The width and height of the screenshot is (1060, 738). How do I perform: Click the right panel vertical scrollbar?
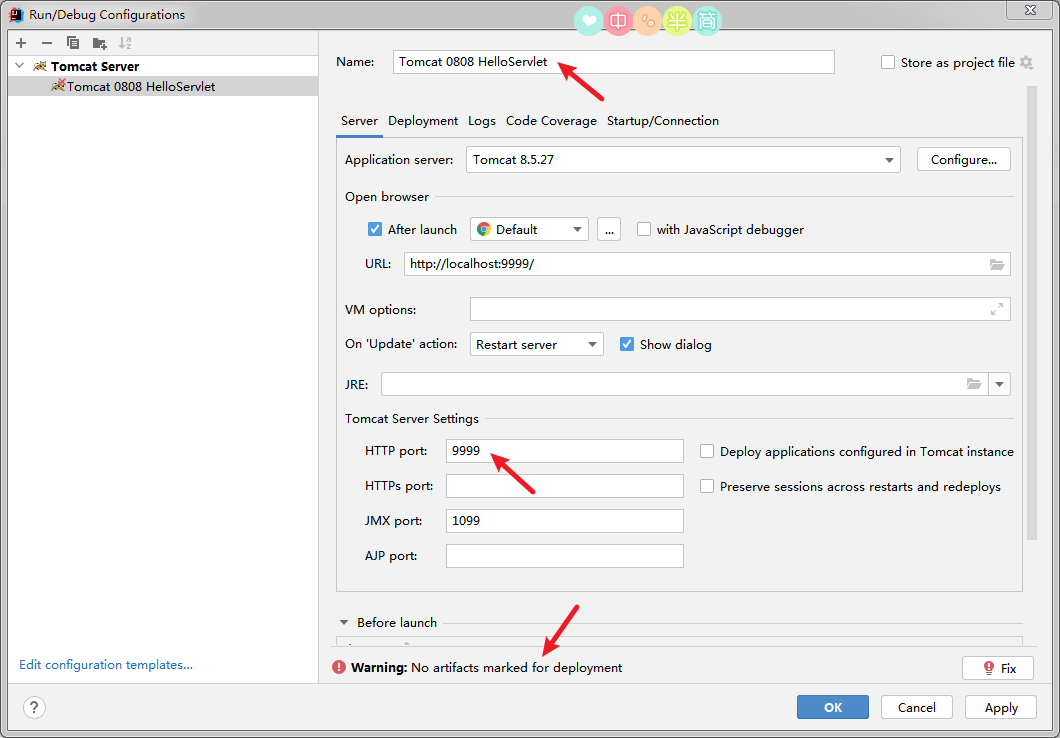click(1032, 312)
